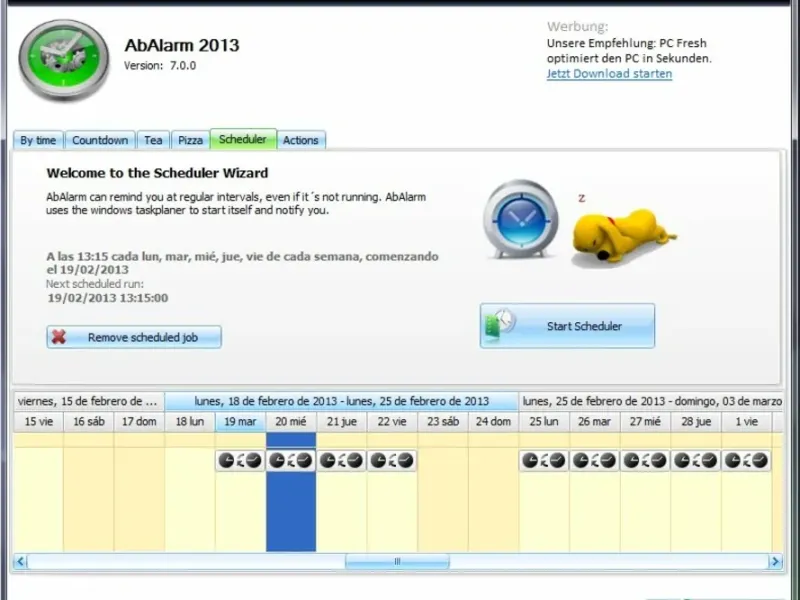Open the Actions tab

click(301, 140)
